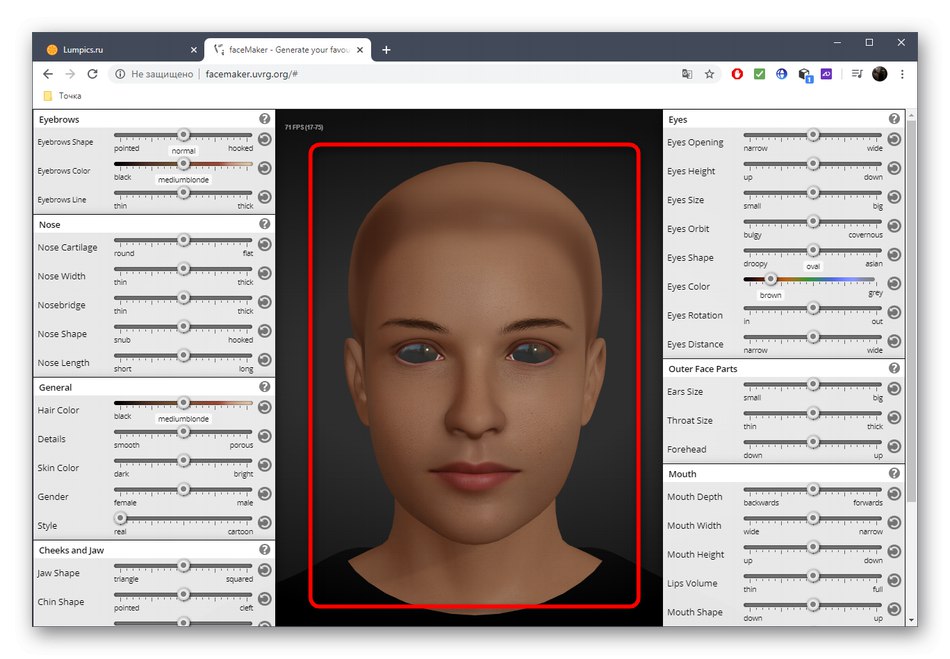This screenshot has height=659, width=950.
Task: Open help for the Nose section
Action: 264,224
